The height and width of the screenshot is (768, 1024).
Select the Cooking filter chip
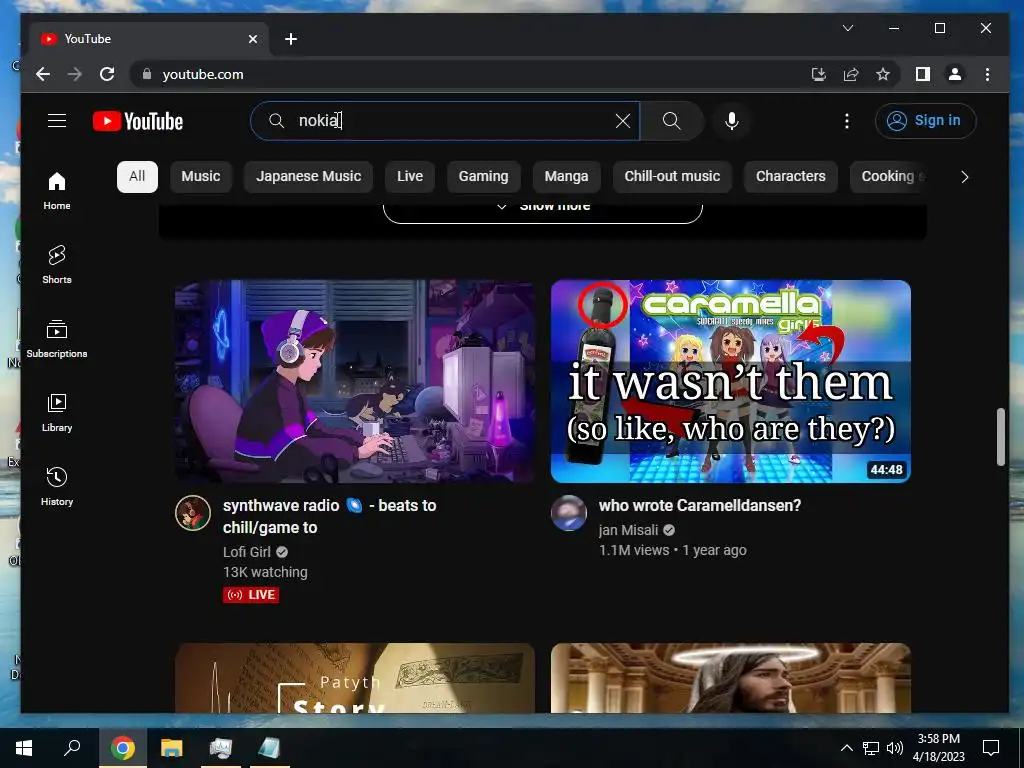tap(889, 176)
